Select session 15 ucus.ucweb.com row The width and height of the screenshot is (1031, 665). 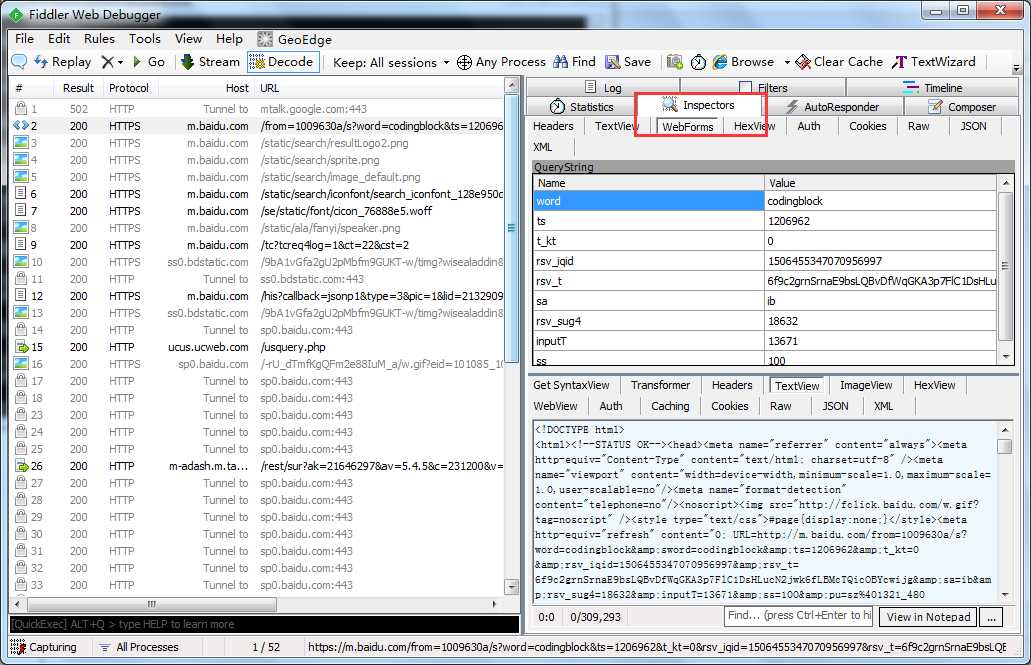259,347
